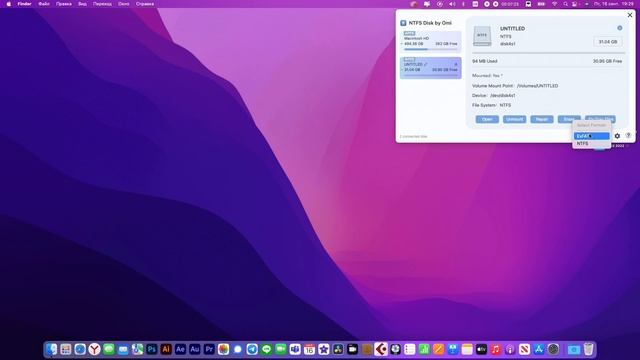This screenshot has width=640, height=360.
Task: Open Numbers from the Dock
Action: click(x=424, y=349)
